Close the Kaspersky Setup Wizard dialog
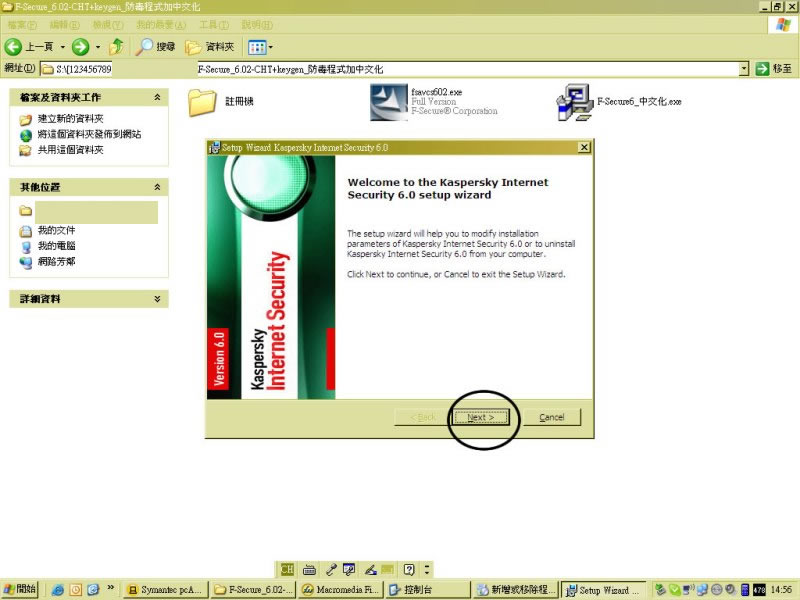Viewport: 800px width, 600px height. click(x=584, y=147)
